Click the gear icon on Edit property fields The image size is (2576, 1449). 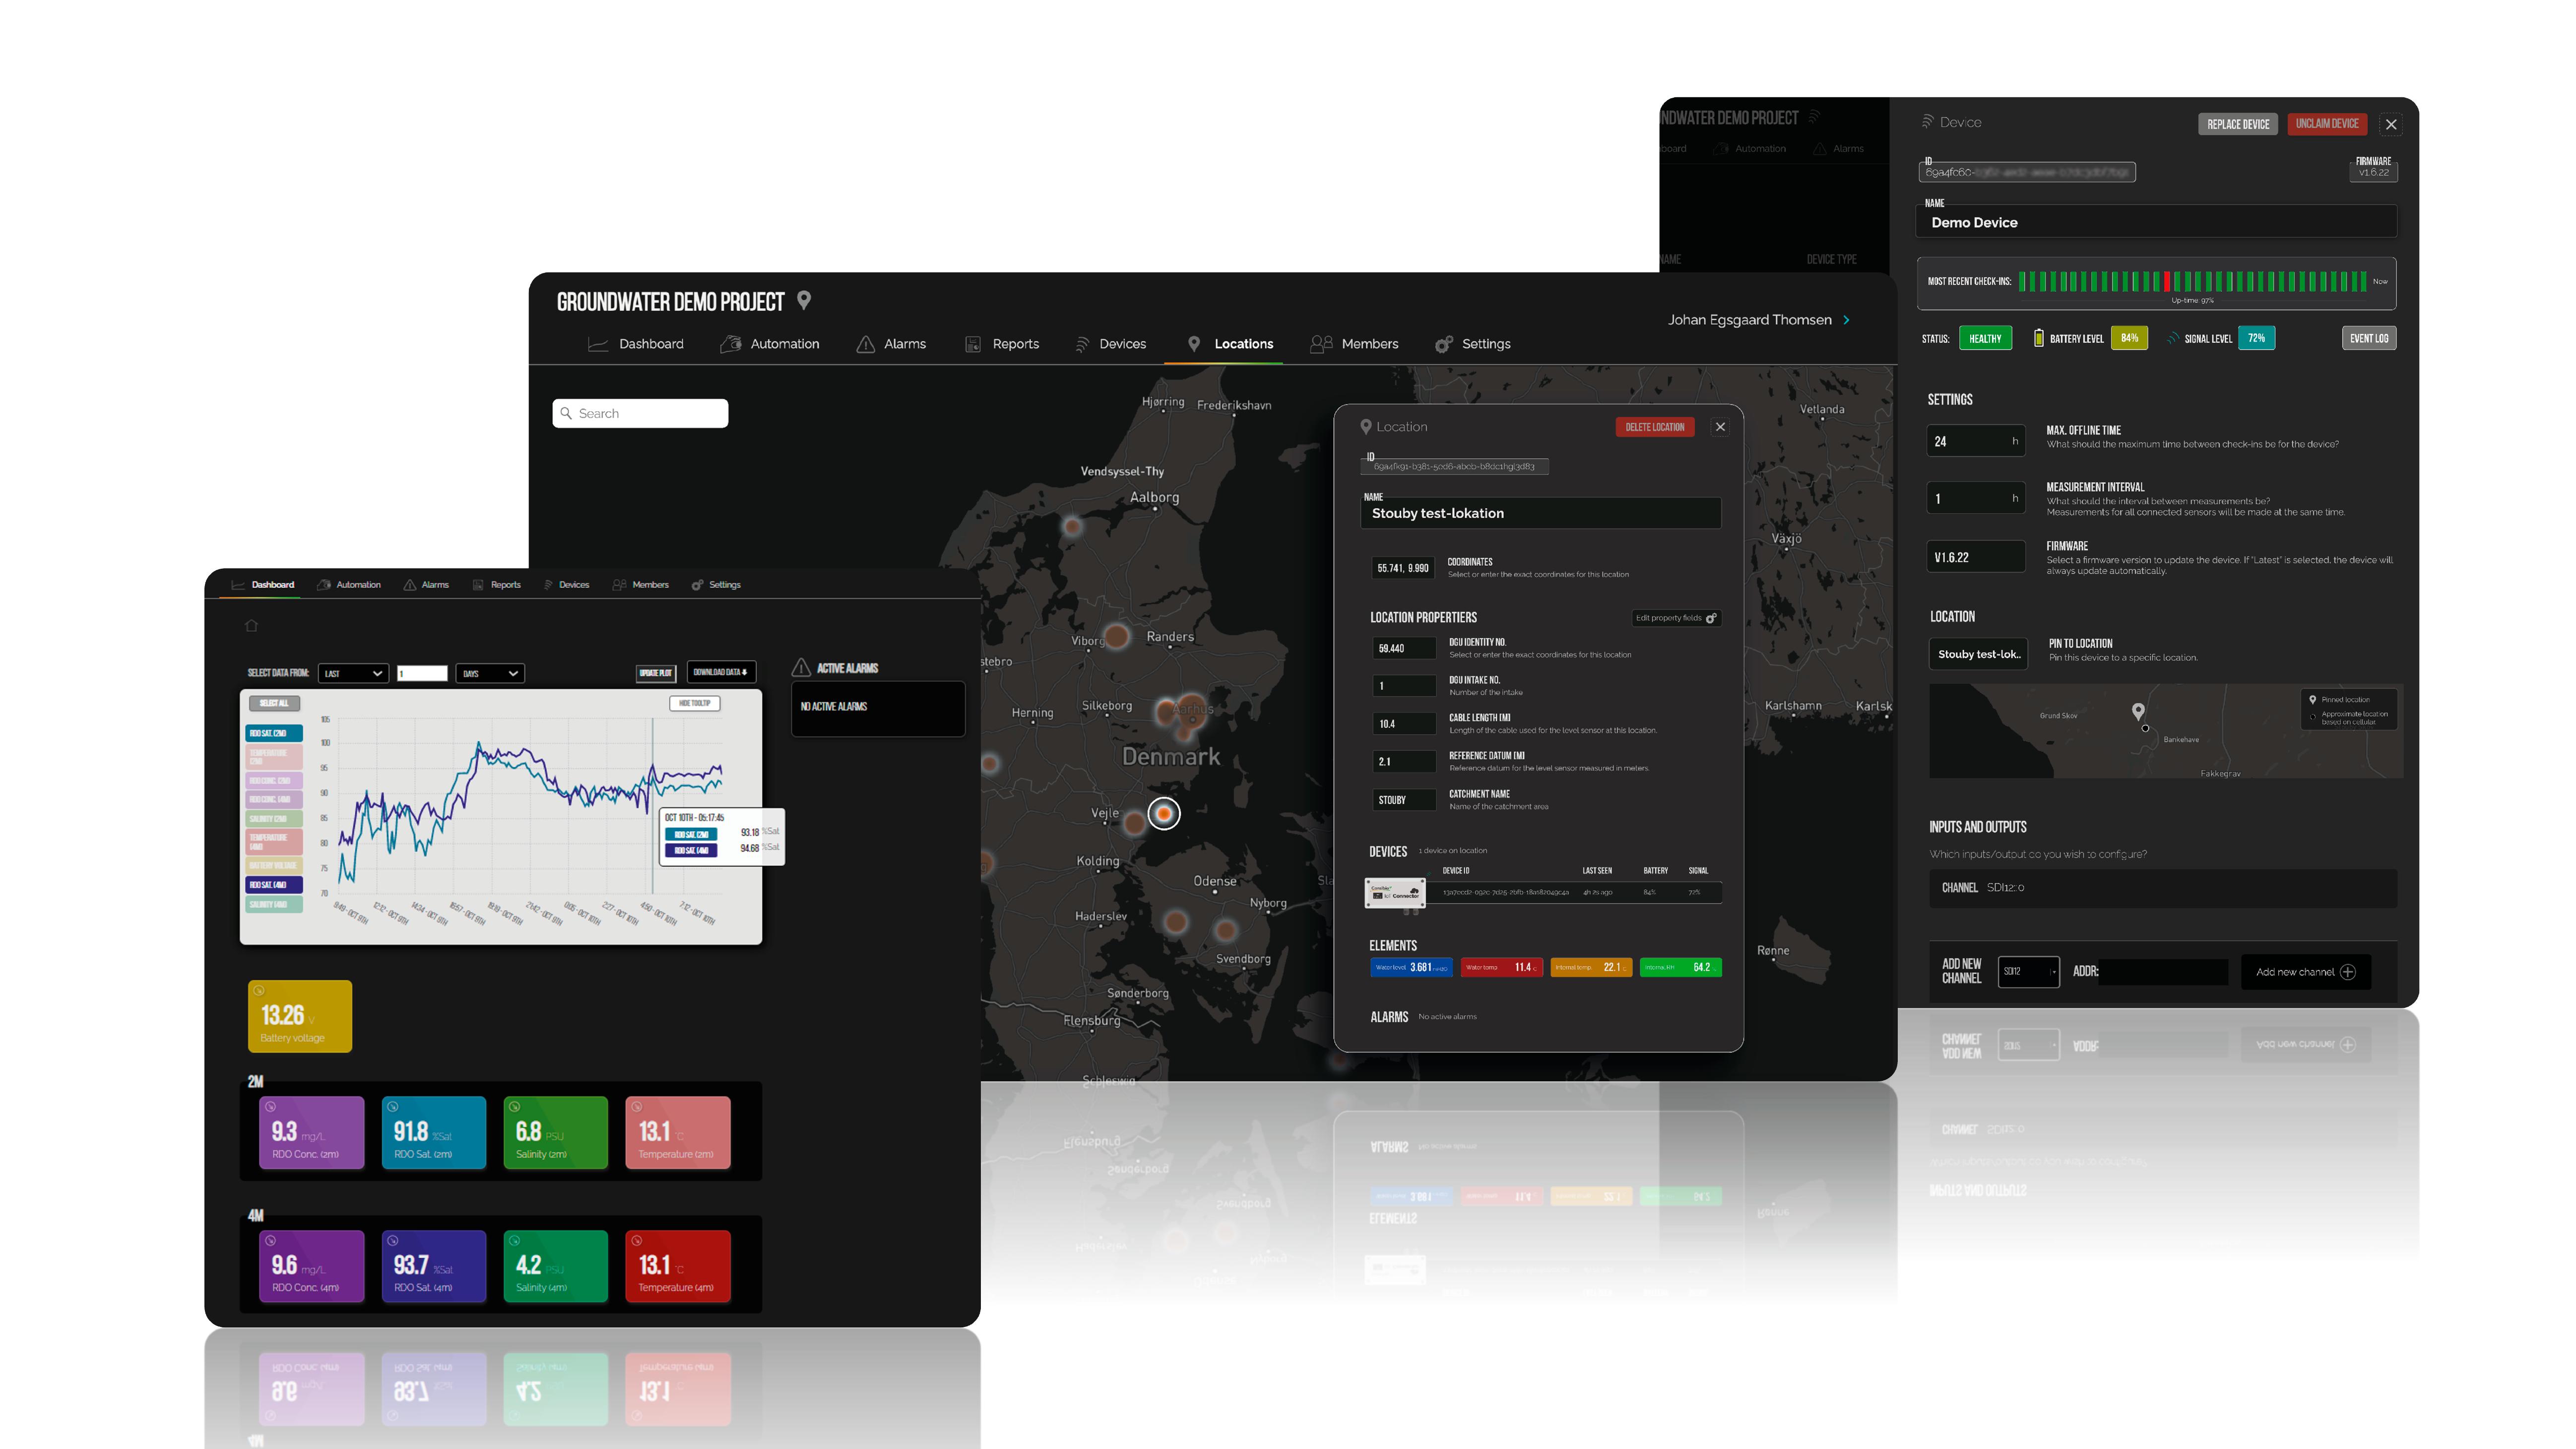pyautogui.click(x=1711, y=618)
